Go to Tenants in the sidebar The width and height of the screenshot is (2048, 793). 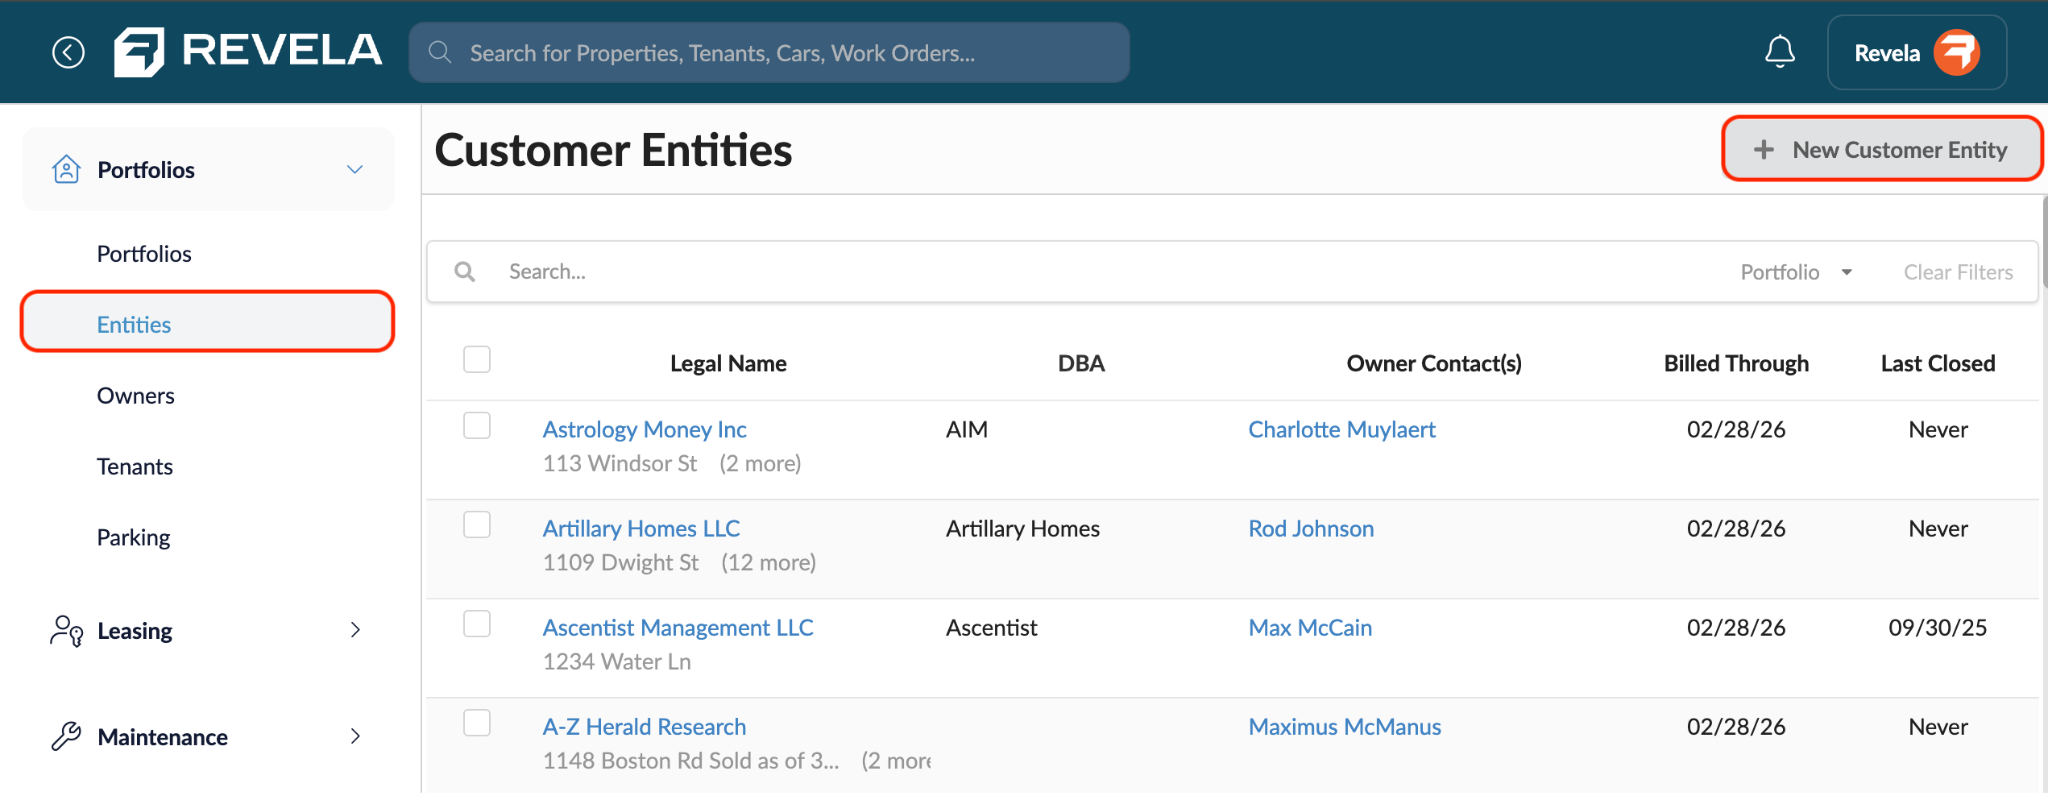point(135,467)
